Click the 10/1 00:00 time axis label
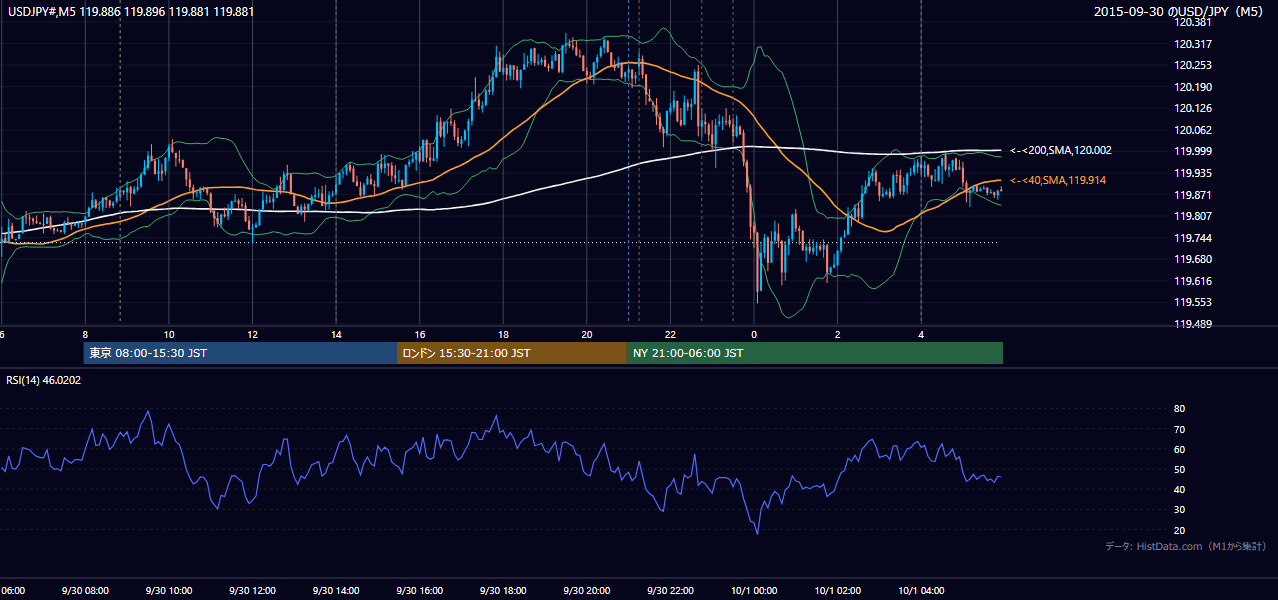 coord(754,591)
